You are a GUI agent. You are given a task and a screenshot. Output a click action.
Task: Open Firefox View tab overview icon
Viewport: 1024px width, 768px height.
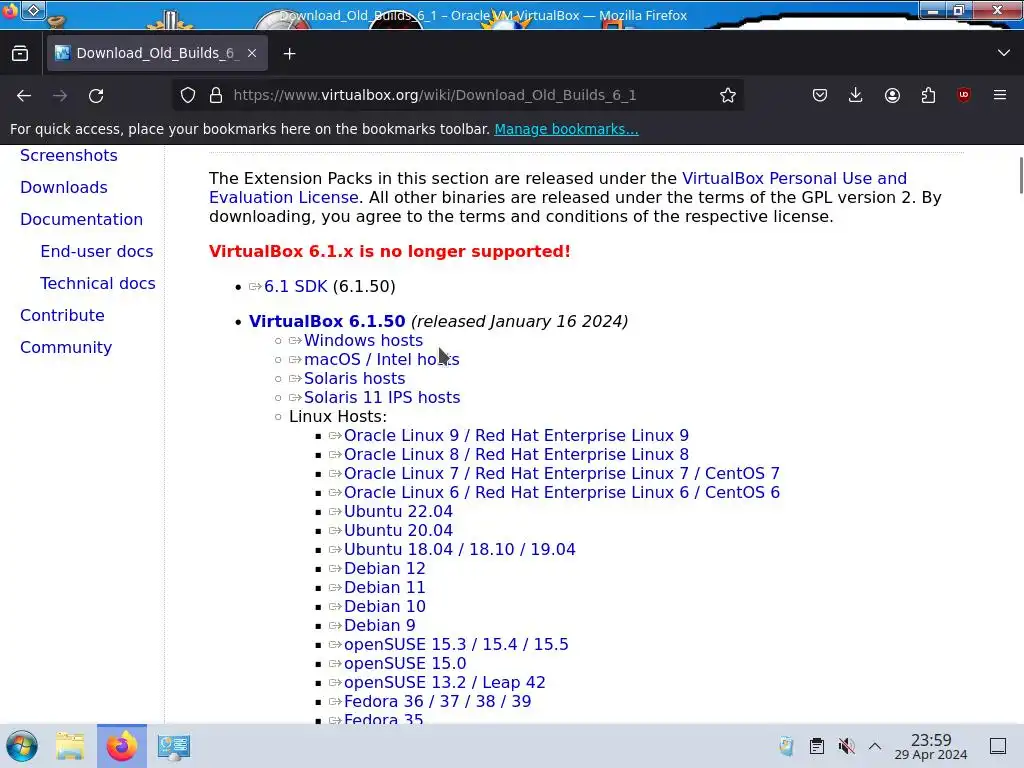tap(20, 54)
